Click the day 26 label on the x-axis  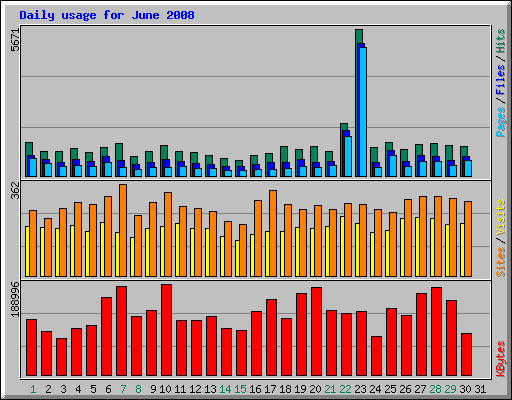point(405,389)
